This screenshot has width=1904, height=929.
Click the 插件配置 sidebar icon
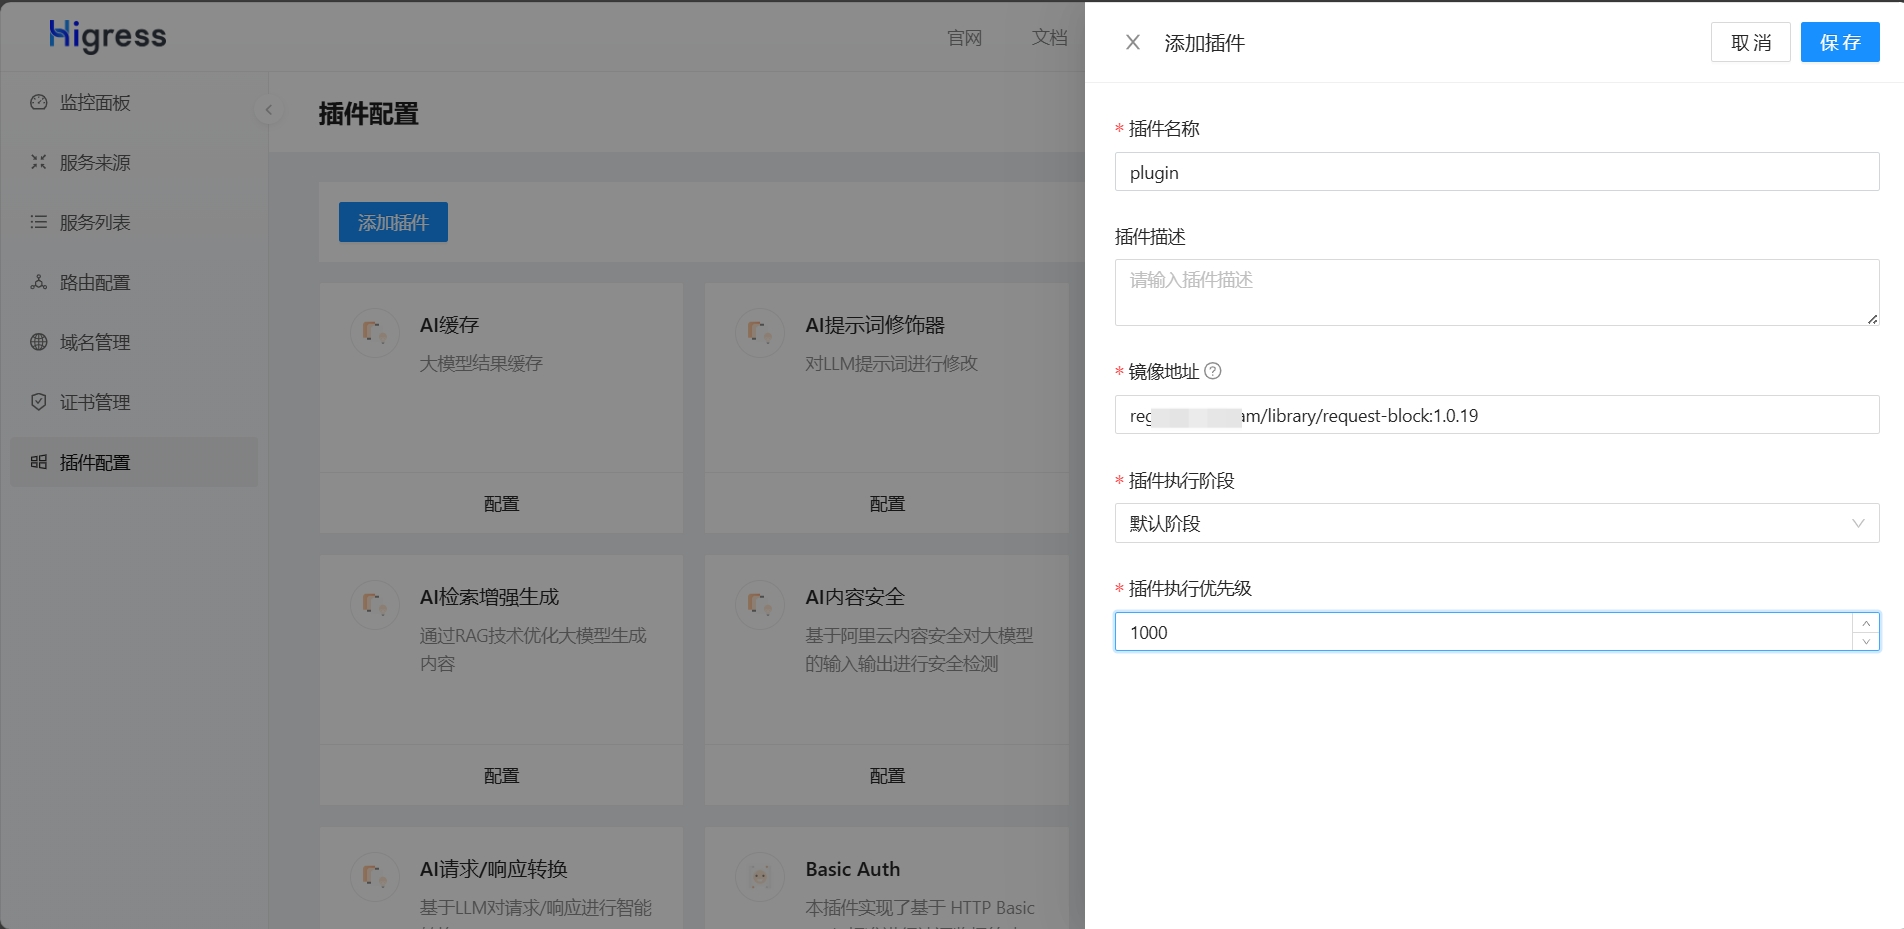coord(39,462)
